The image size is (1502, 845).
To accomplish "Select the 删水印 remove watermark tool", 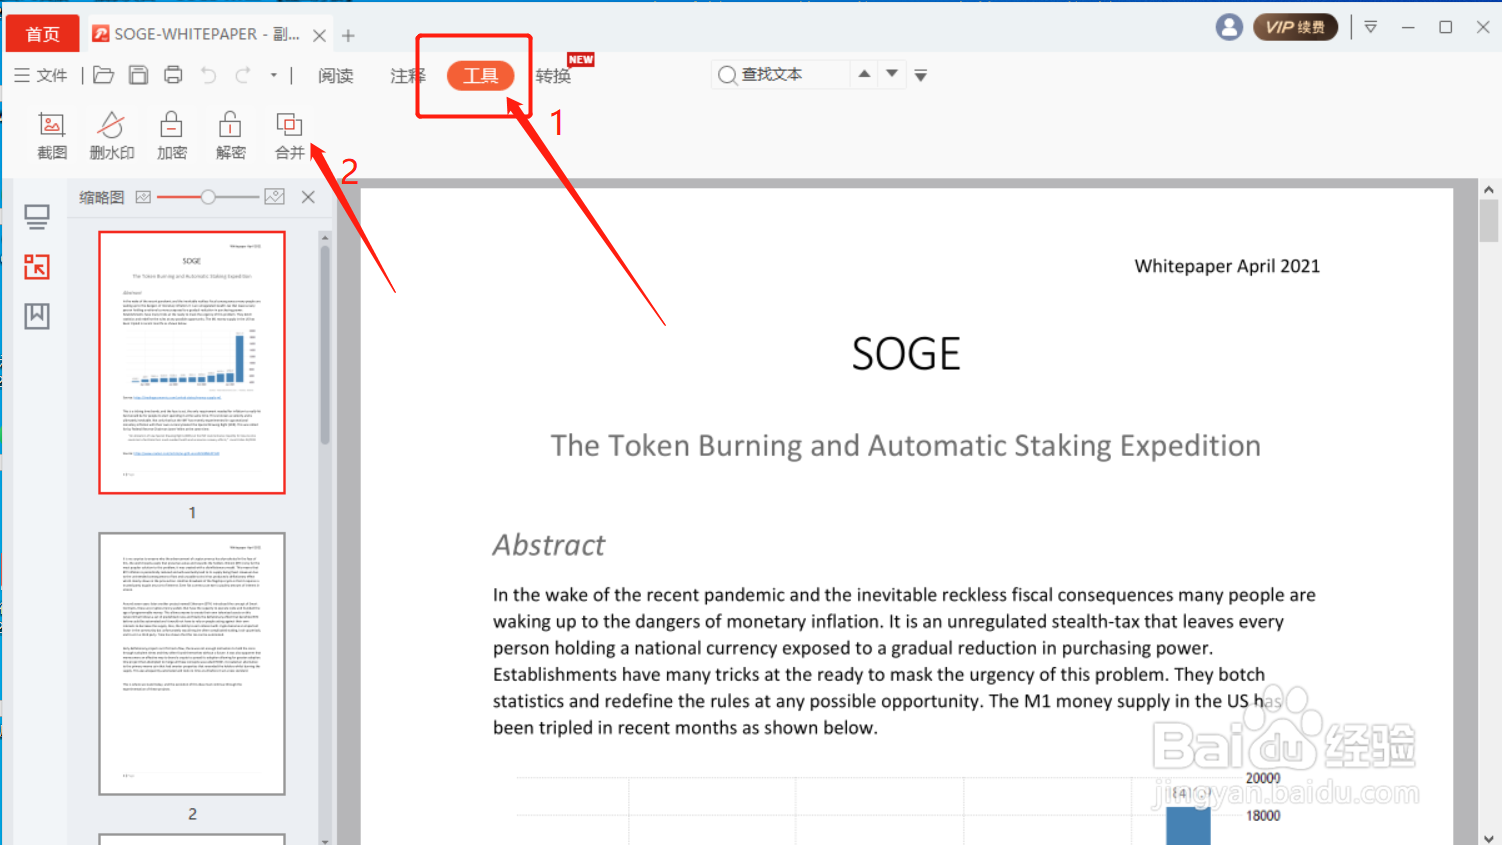I will pyautogui.click(x=111, y=136).
